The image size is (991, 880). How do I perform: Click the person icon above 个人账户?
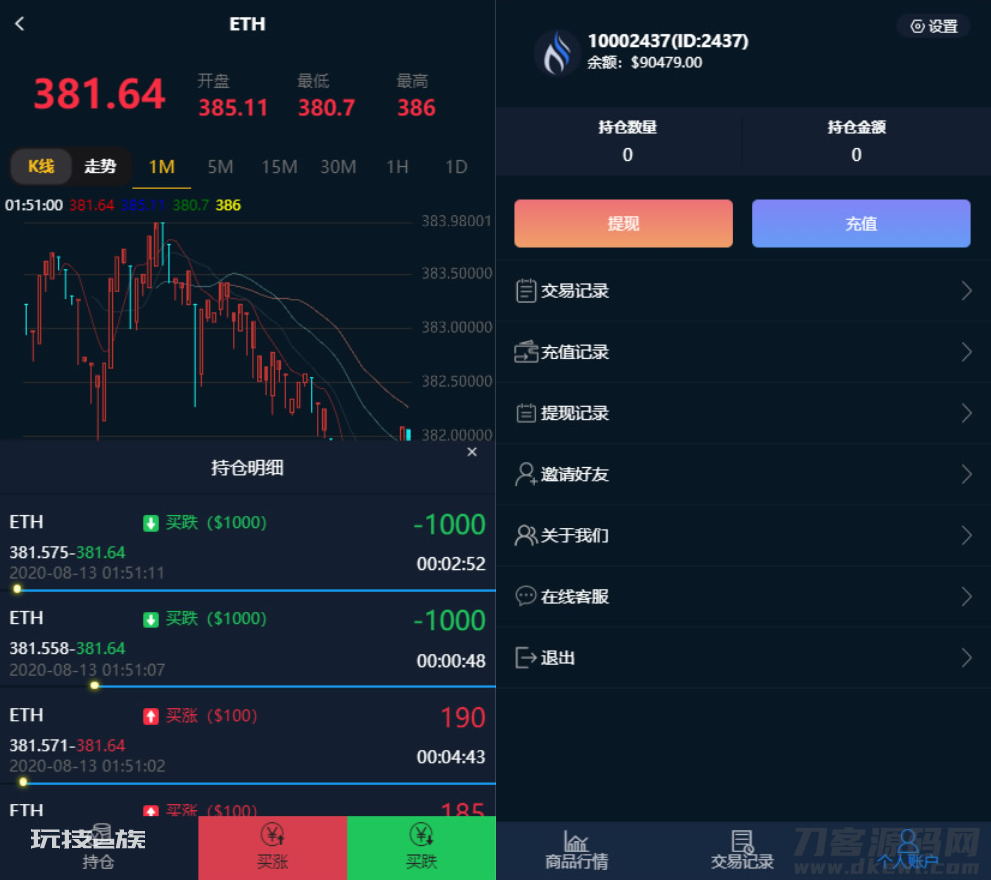tap(908, 841)
